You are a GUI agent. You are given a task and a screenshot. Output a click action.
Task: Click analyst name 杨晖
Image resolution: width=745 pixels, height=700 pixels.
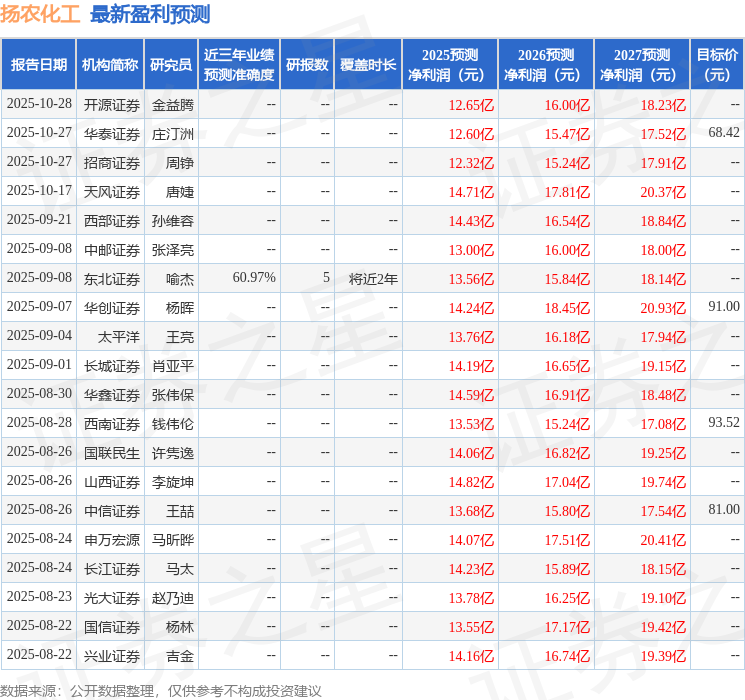pyautogui.click(x=180, y=308)
